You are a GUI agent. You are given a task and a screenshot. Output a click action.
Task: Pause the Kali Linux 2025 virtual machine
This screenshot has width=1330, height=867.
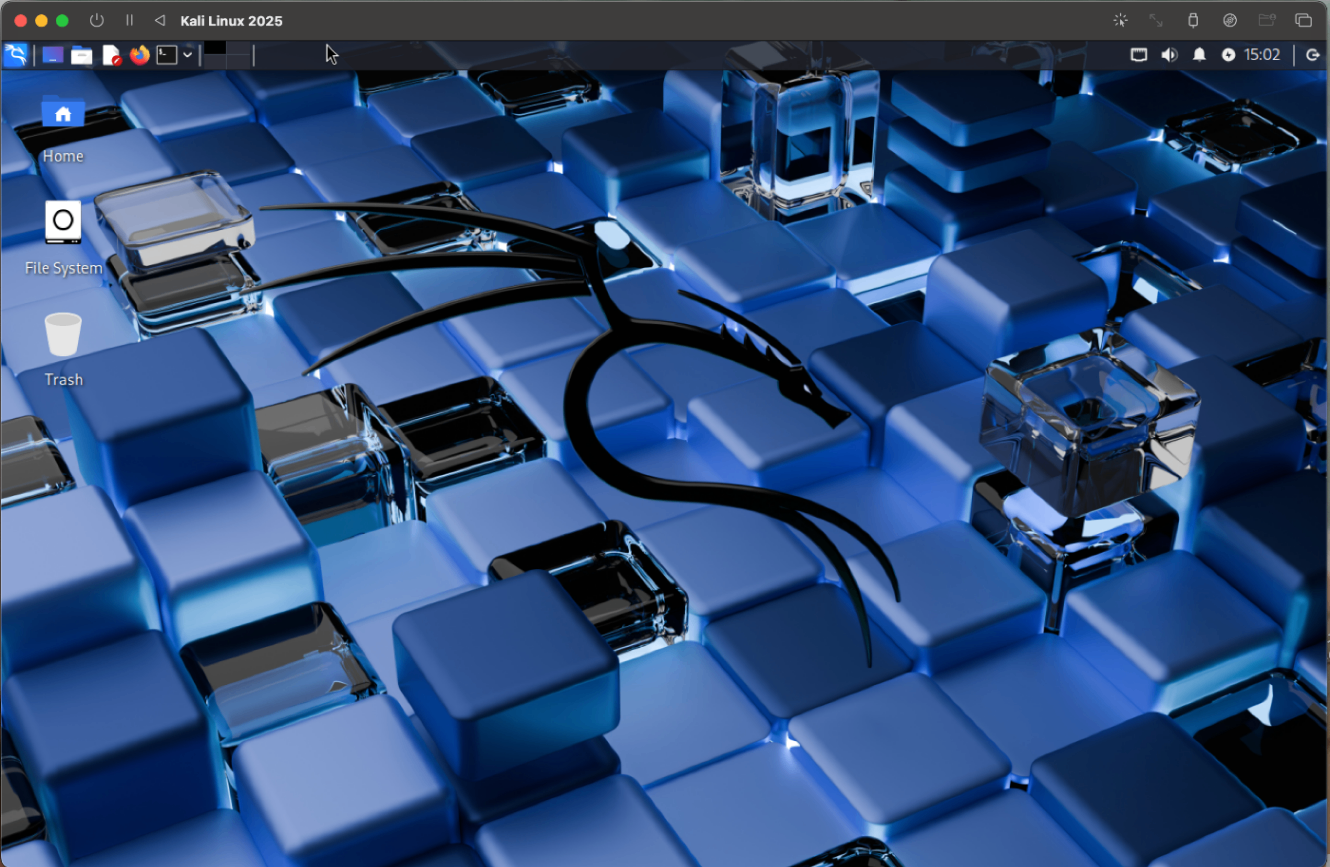[129, 20]
